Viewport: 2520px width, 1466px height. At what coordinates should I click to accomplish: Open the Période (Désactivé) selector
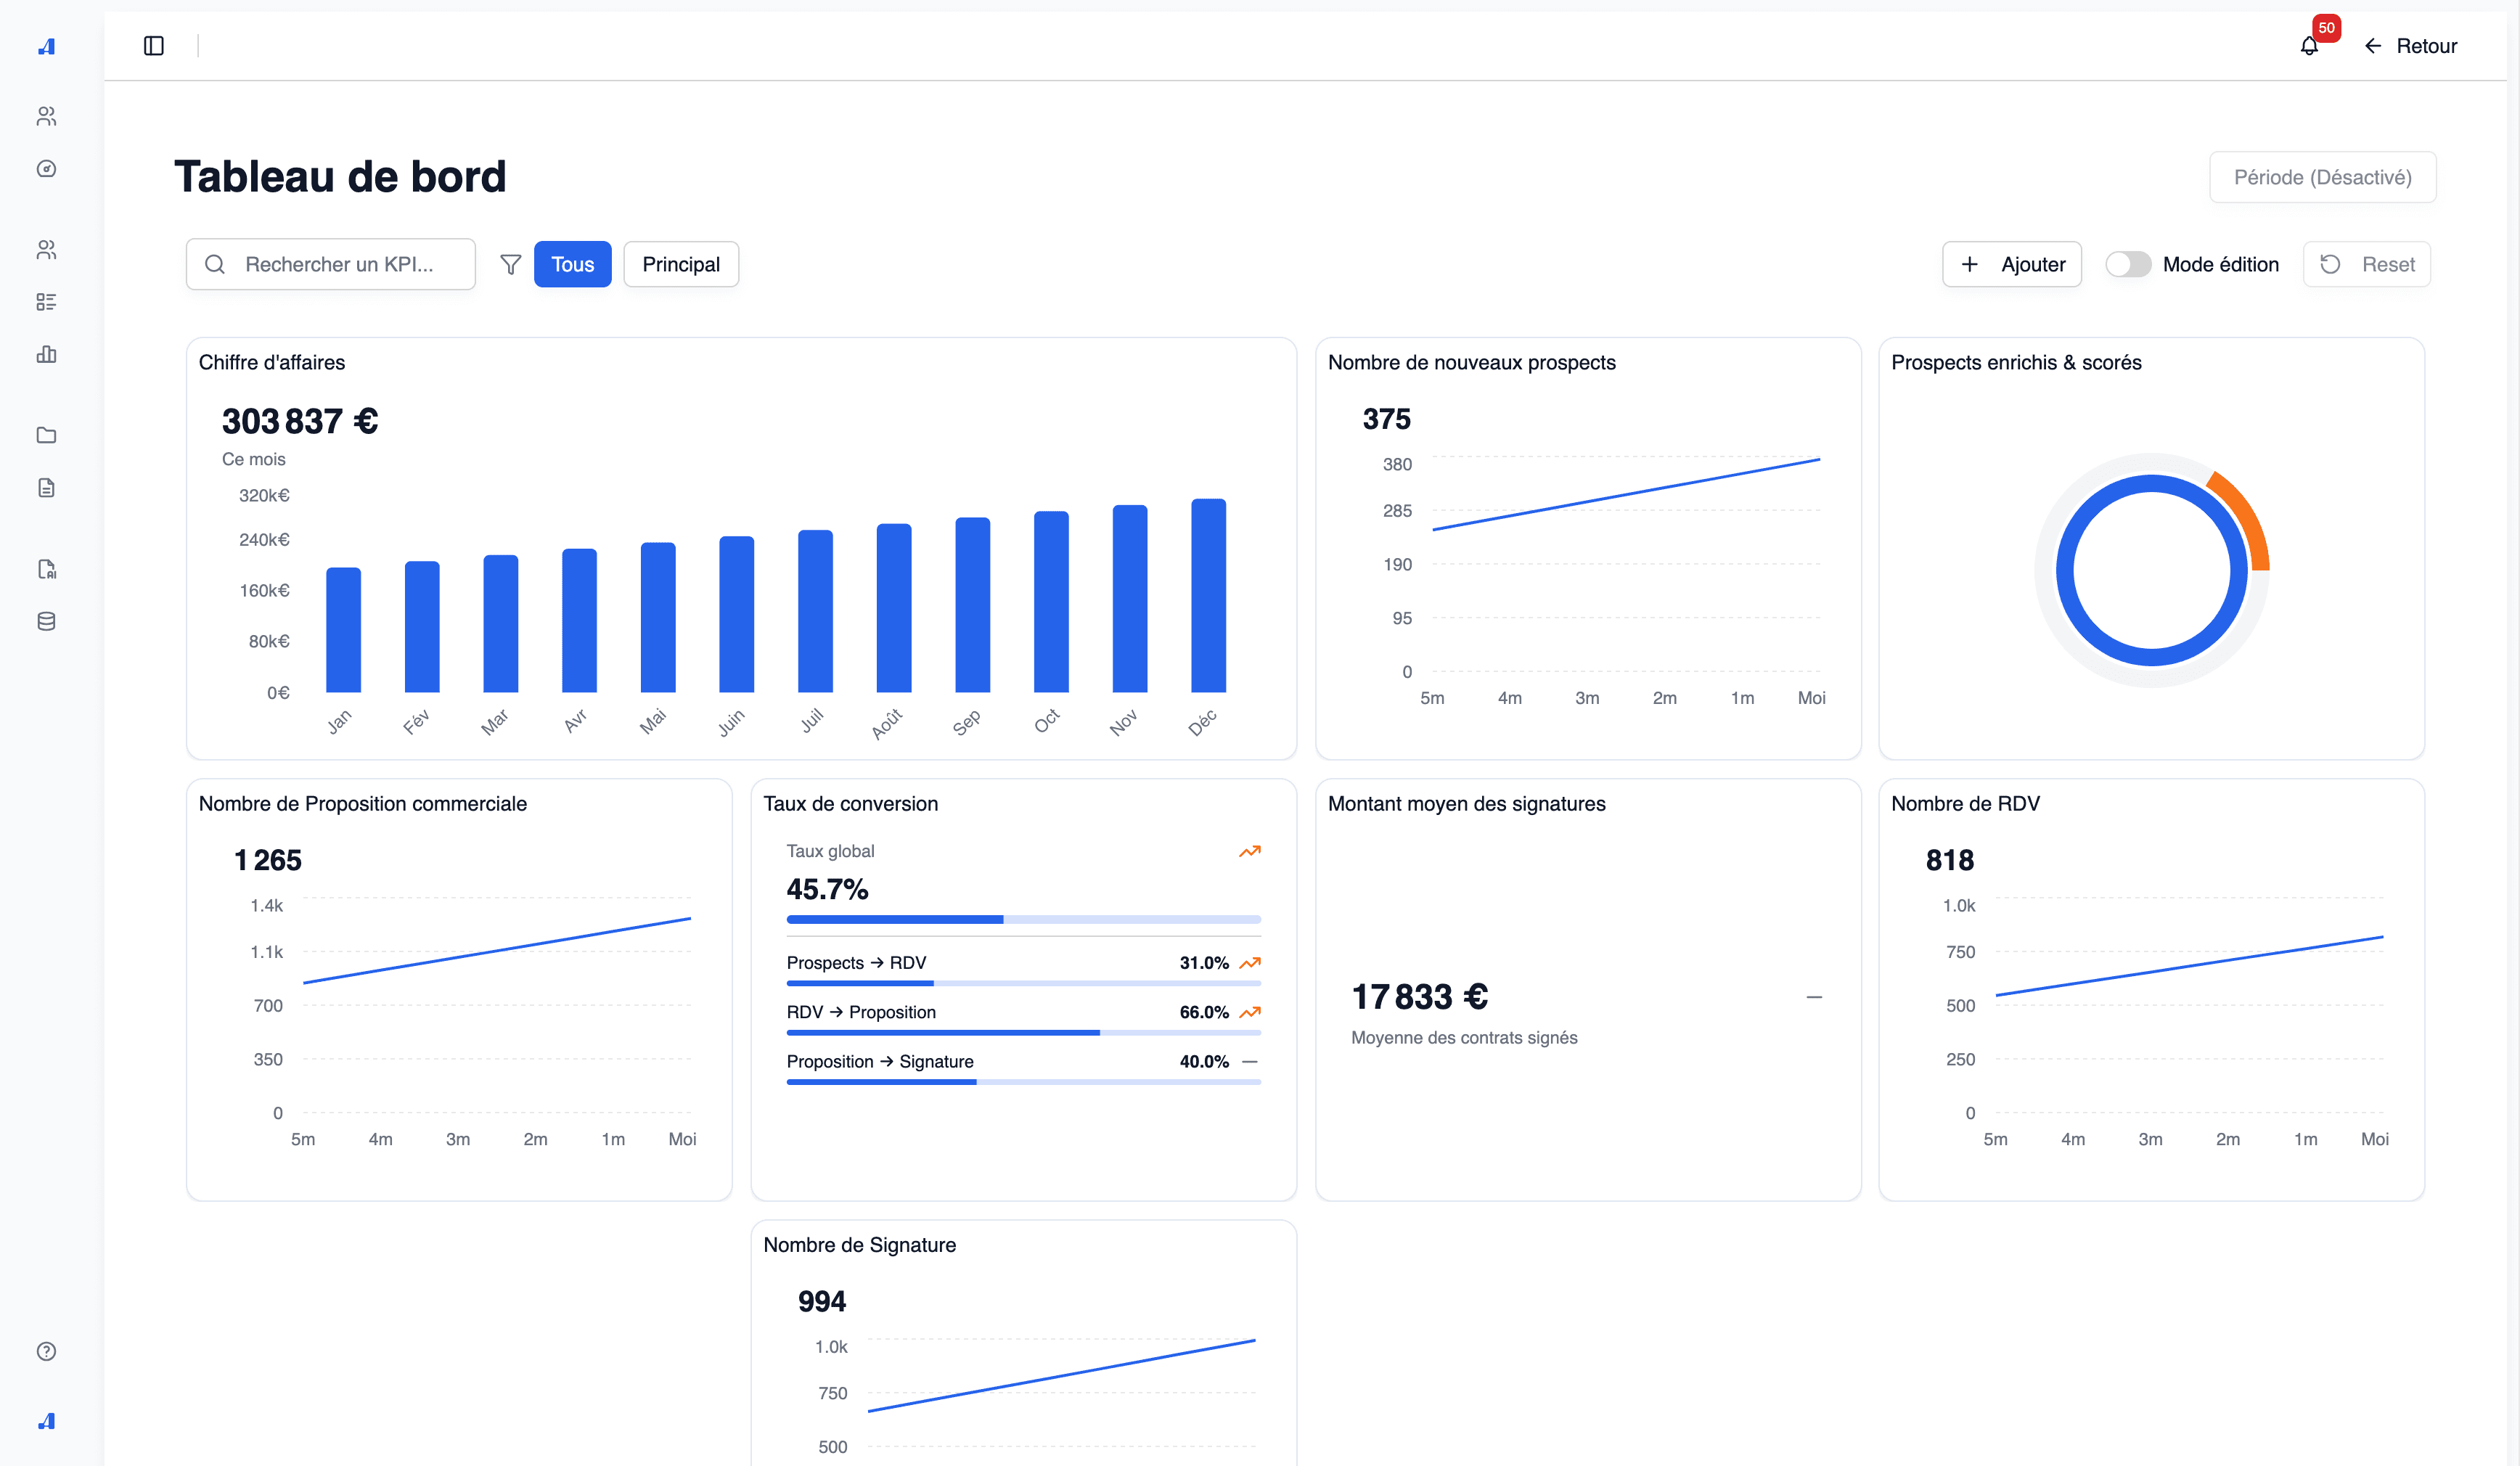(x=2322, y=176)
